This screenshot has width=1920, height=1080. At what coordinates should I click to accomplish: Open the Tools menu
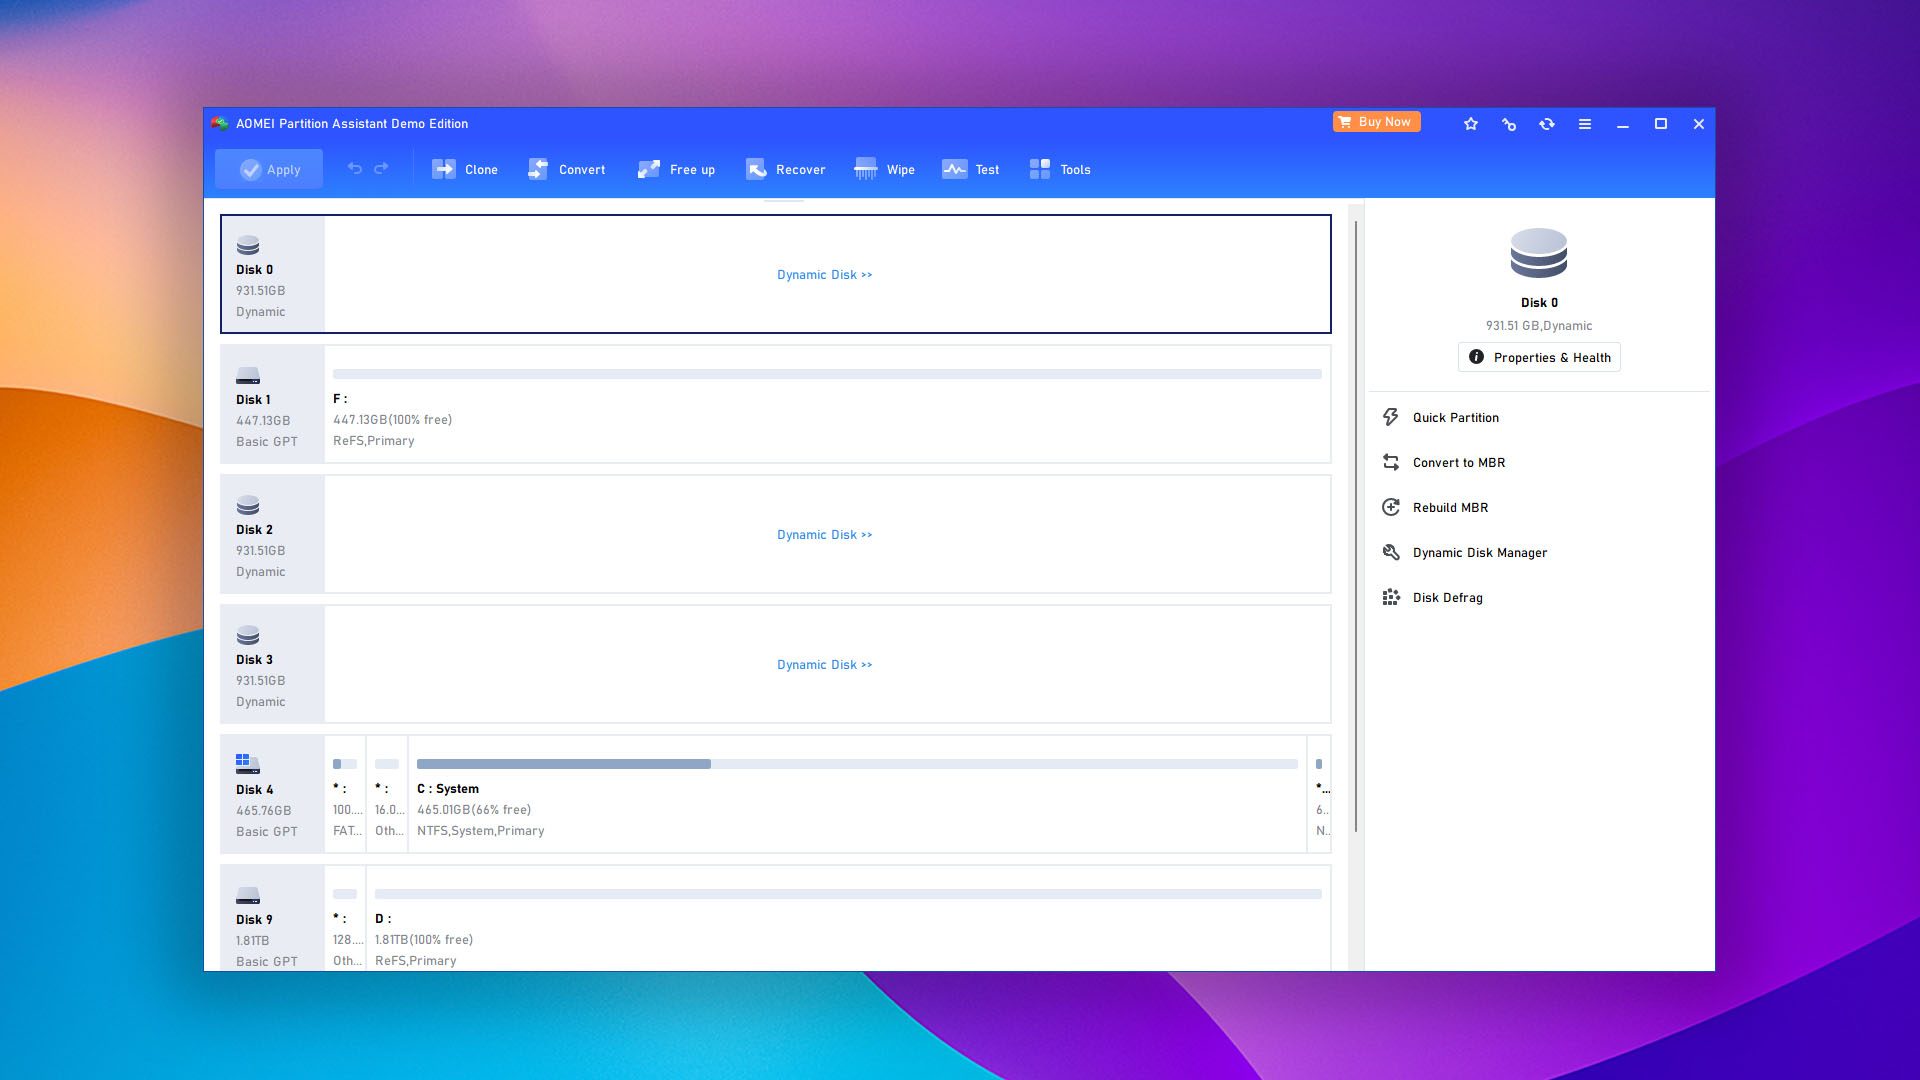[1060, 169]
